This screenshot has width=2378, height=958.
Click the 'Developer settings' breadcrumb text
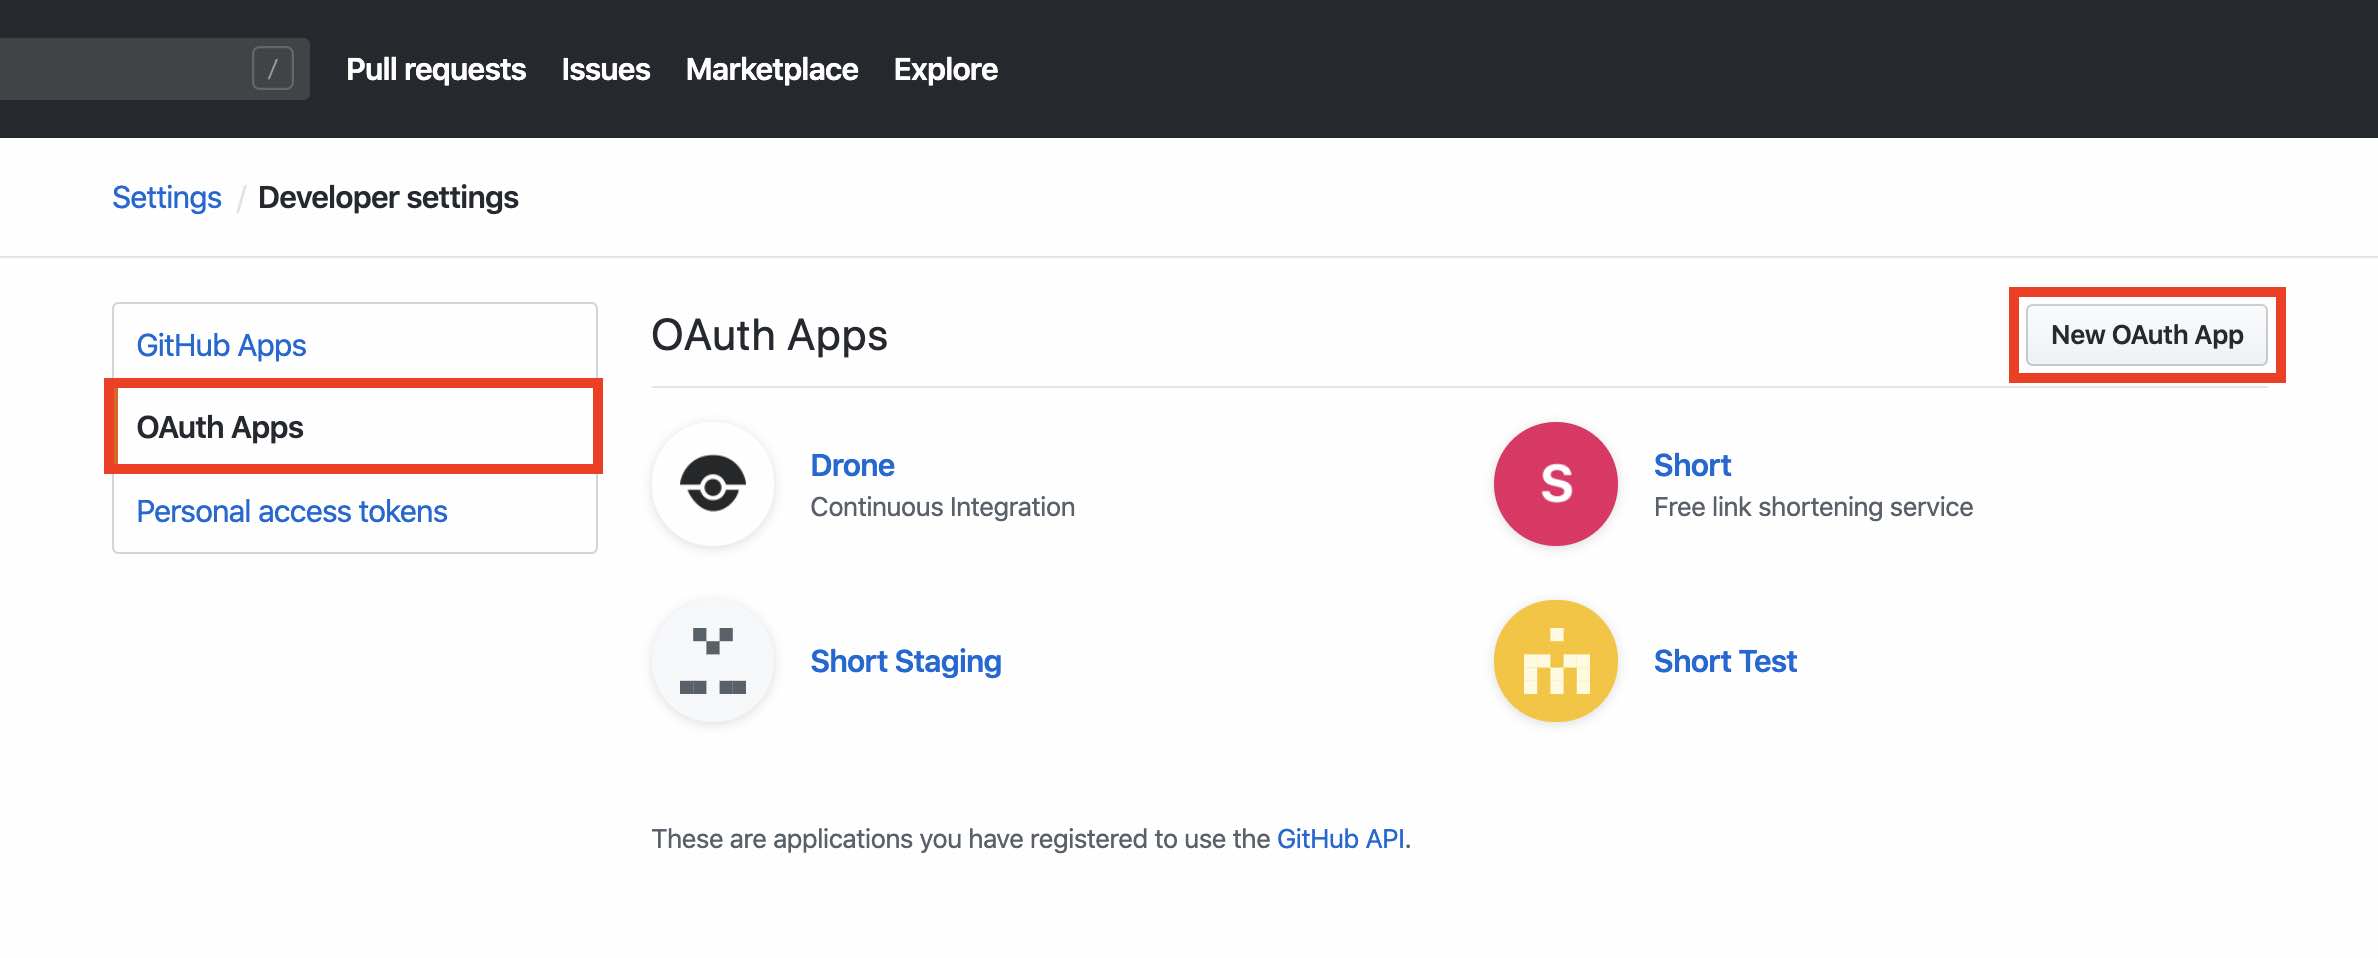[388, 197]
